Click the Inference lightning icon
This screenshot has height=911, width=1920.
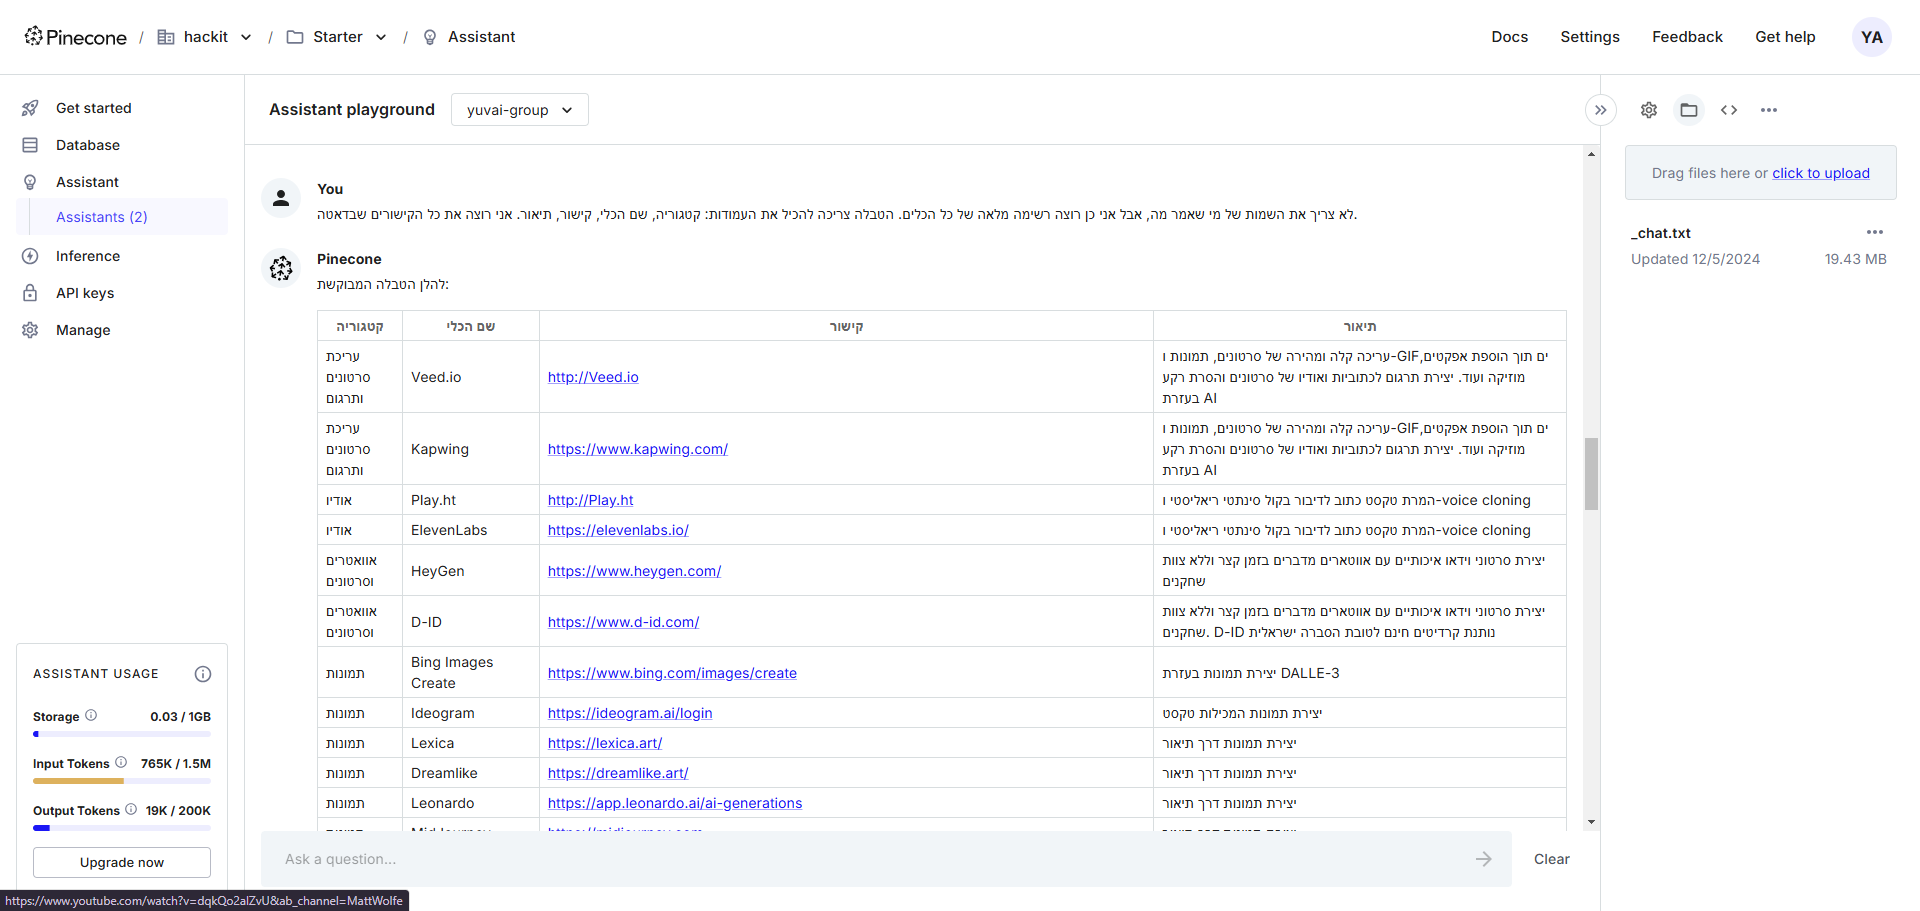point(30,256)
